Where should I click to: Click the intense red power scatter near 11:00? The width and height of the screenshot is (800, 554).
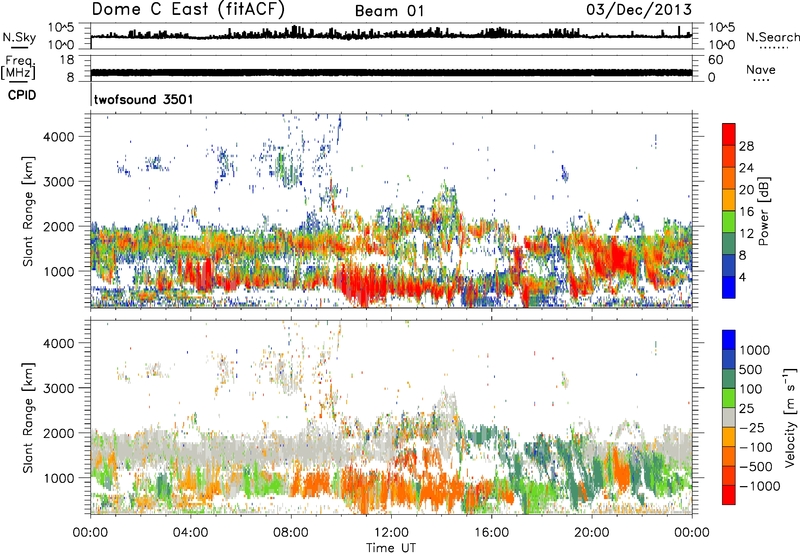pos(363,286)
